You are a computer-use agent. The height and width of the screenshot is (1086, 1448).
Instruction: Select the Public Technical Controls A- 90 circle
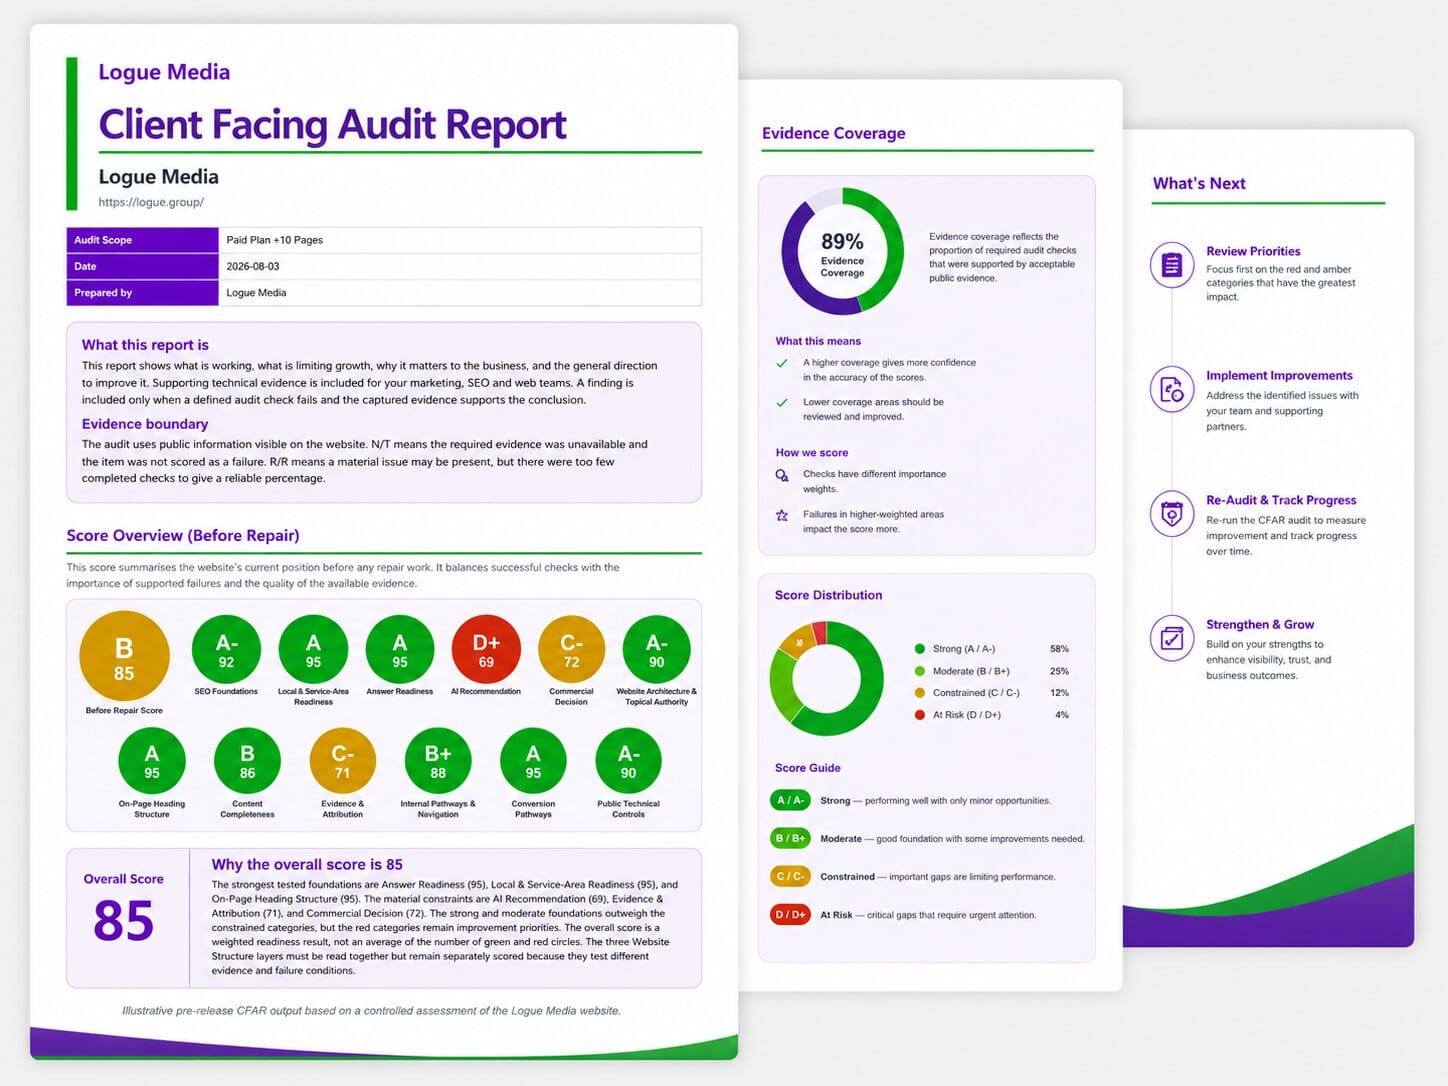(628, 761)
